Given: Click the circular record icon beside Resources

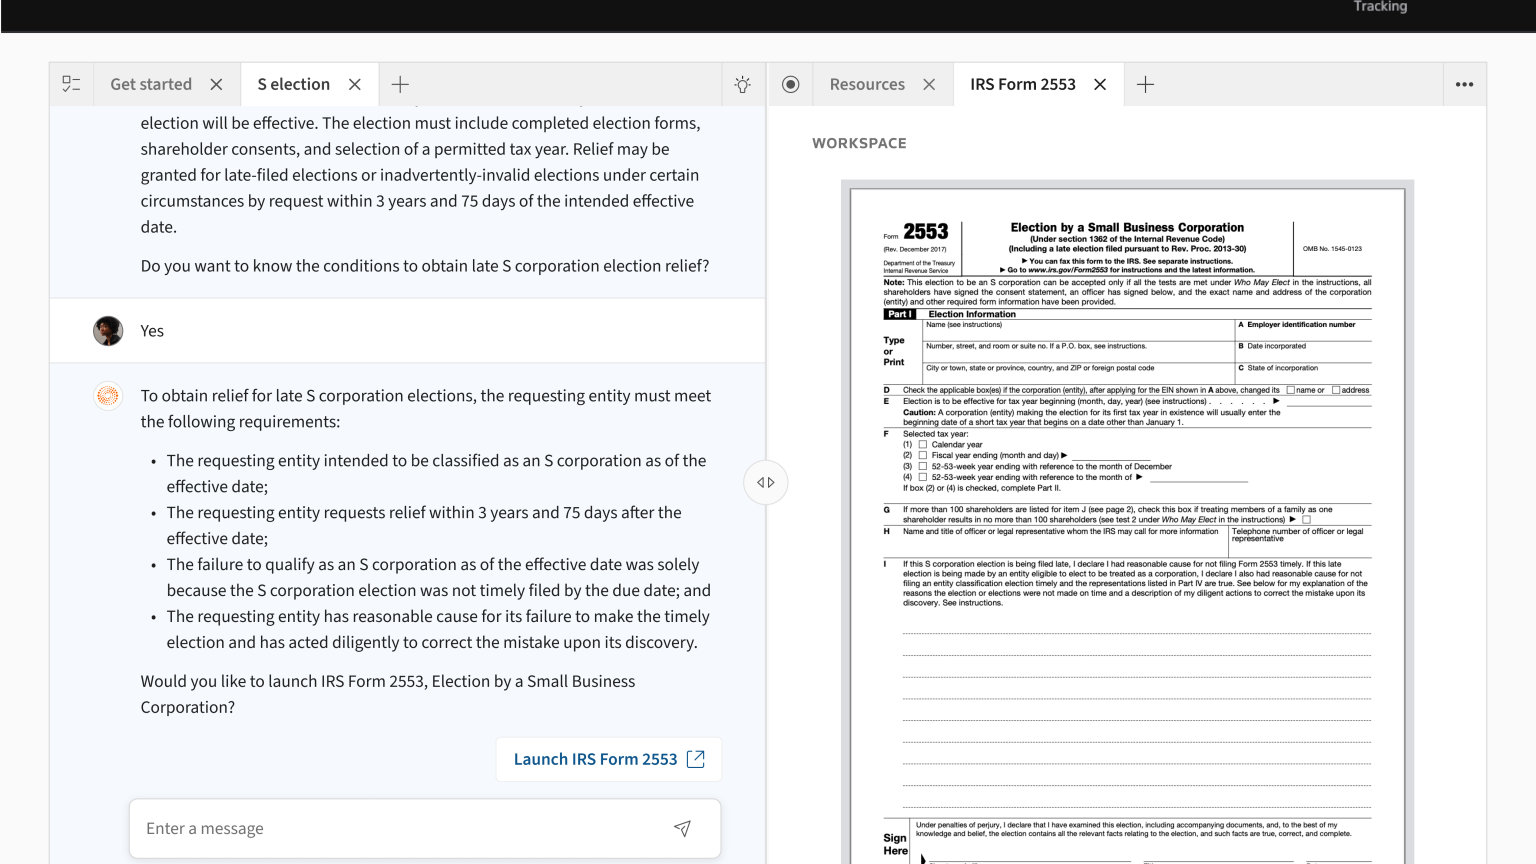Looking at the screenshot, I should tap(790, 85).
